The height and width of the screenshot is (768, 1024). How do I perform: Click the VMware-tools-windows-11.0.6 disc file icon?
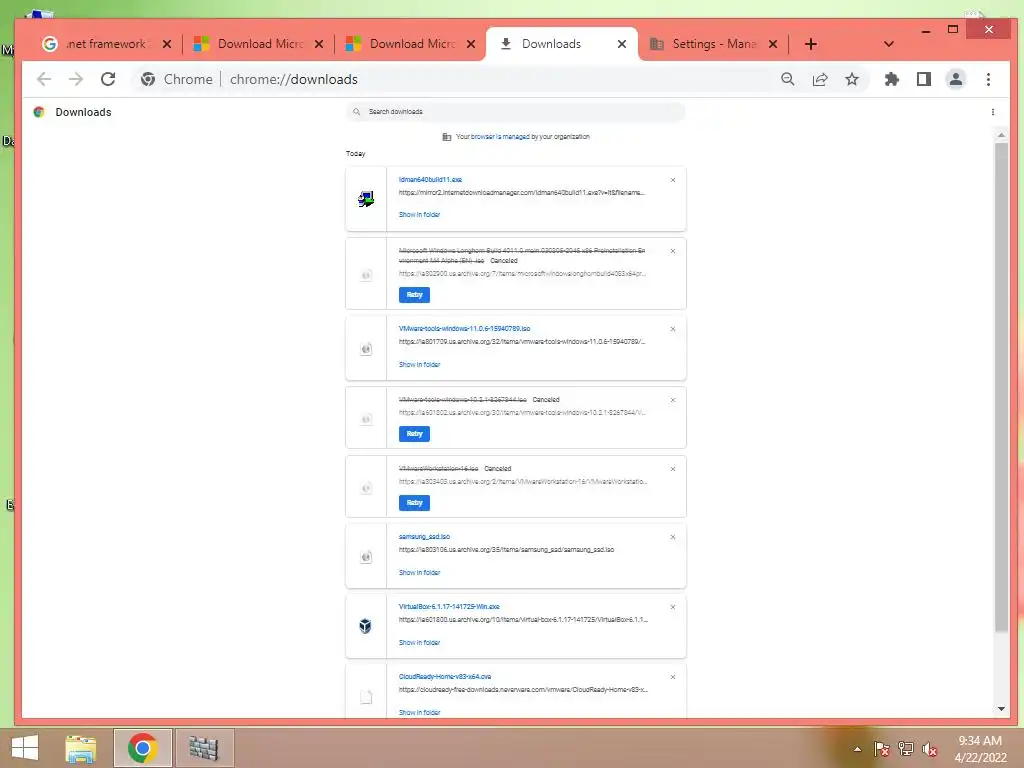(366, 349)
